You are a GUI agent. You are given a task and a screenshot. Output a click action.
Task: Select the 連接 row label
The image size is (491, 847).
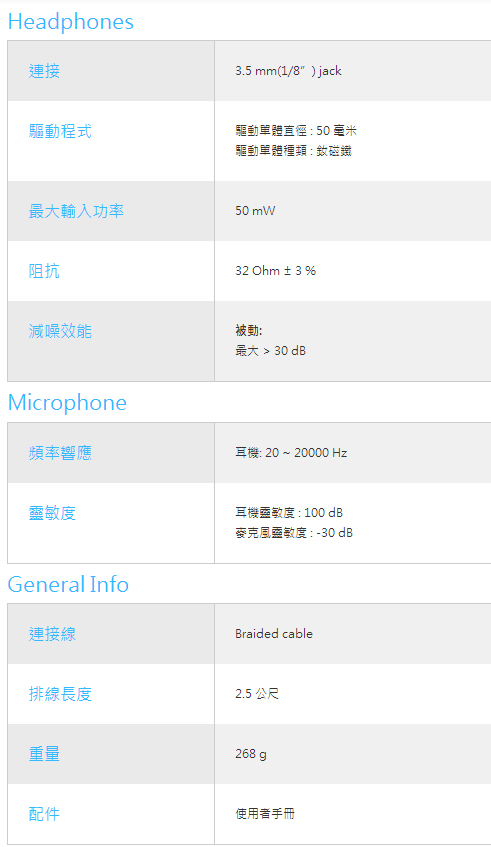(x=44, y=71)
